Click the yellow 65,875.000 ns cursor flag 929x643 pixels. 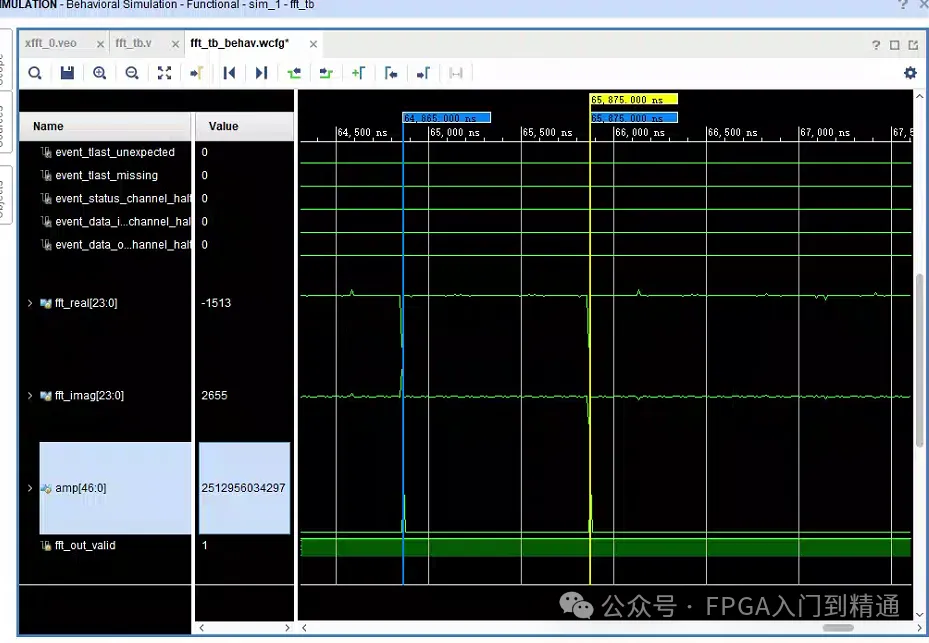coord(633,100)
